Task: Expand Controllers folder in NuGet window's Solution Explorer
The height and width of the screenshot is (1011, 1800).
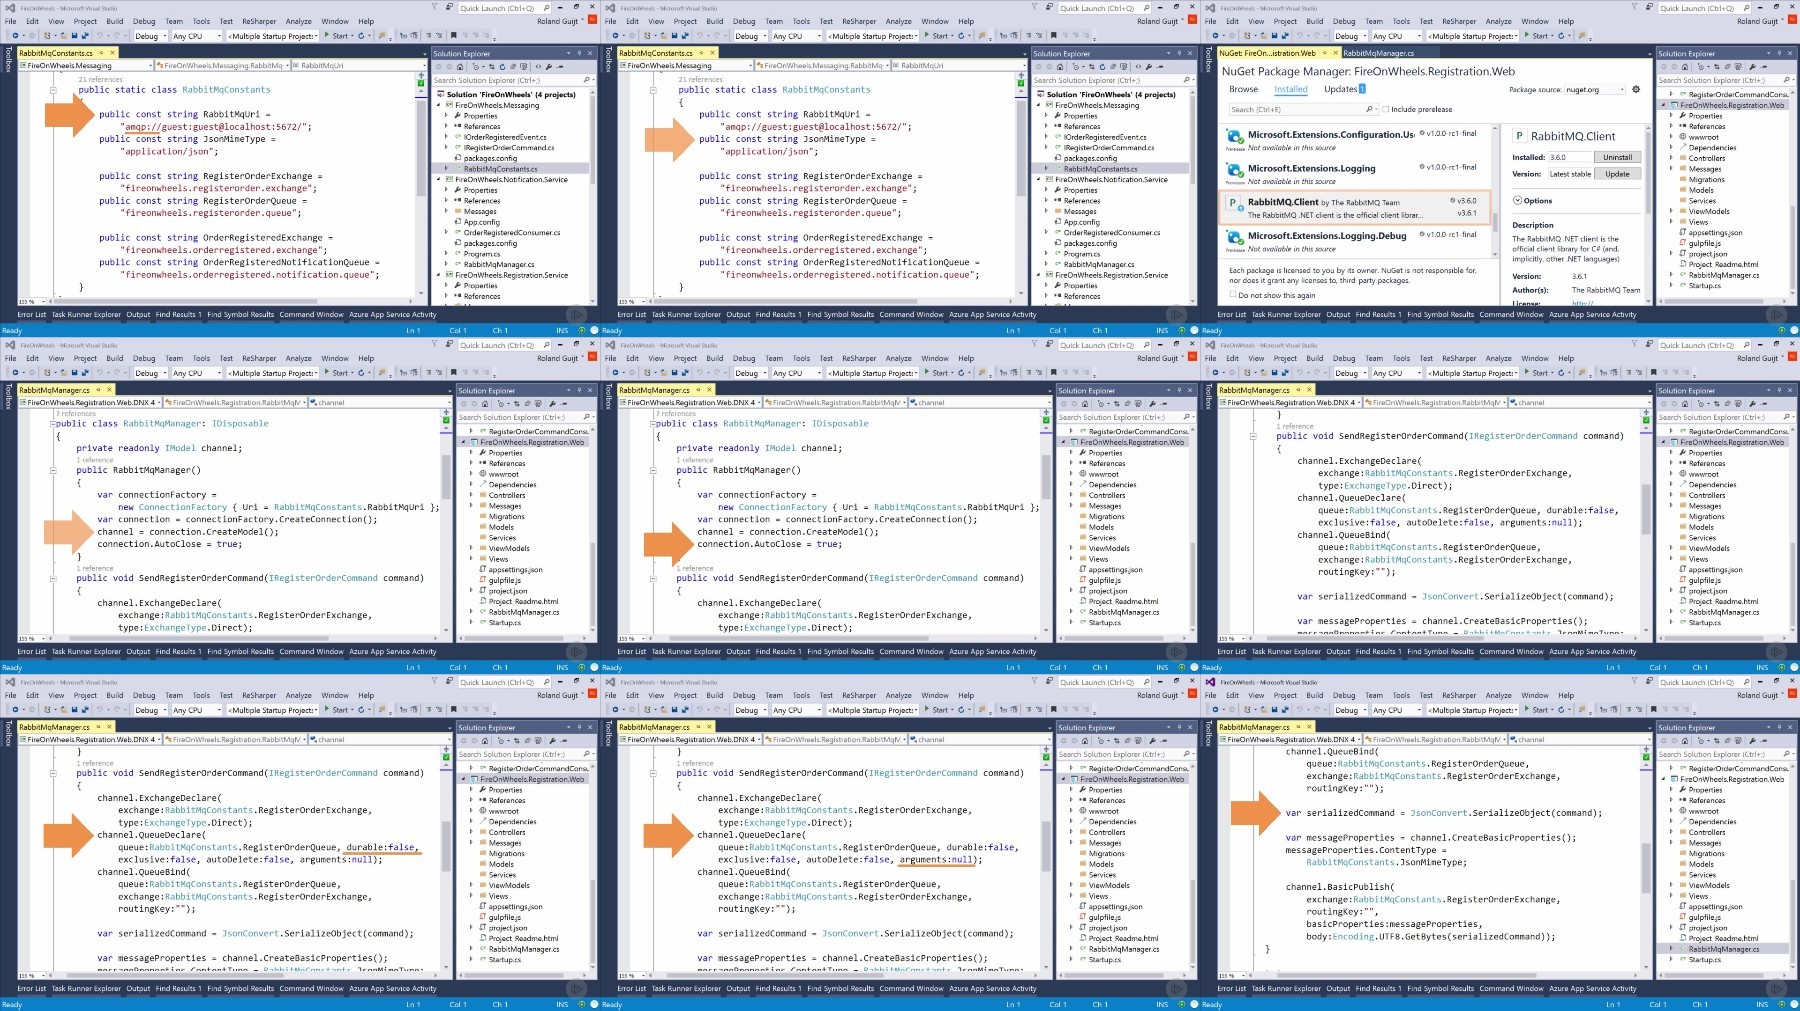Action: pos(1672,158)
